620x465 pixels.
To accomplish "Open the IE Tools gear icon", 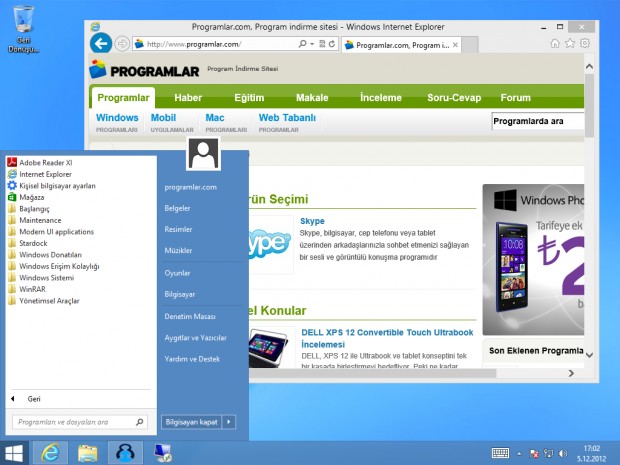I will (x=585, y=43).
